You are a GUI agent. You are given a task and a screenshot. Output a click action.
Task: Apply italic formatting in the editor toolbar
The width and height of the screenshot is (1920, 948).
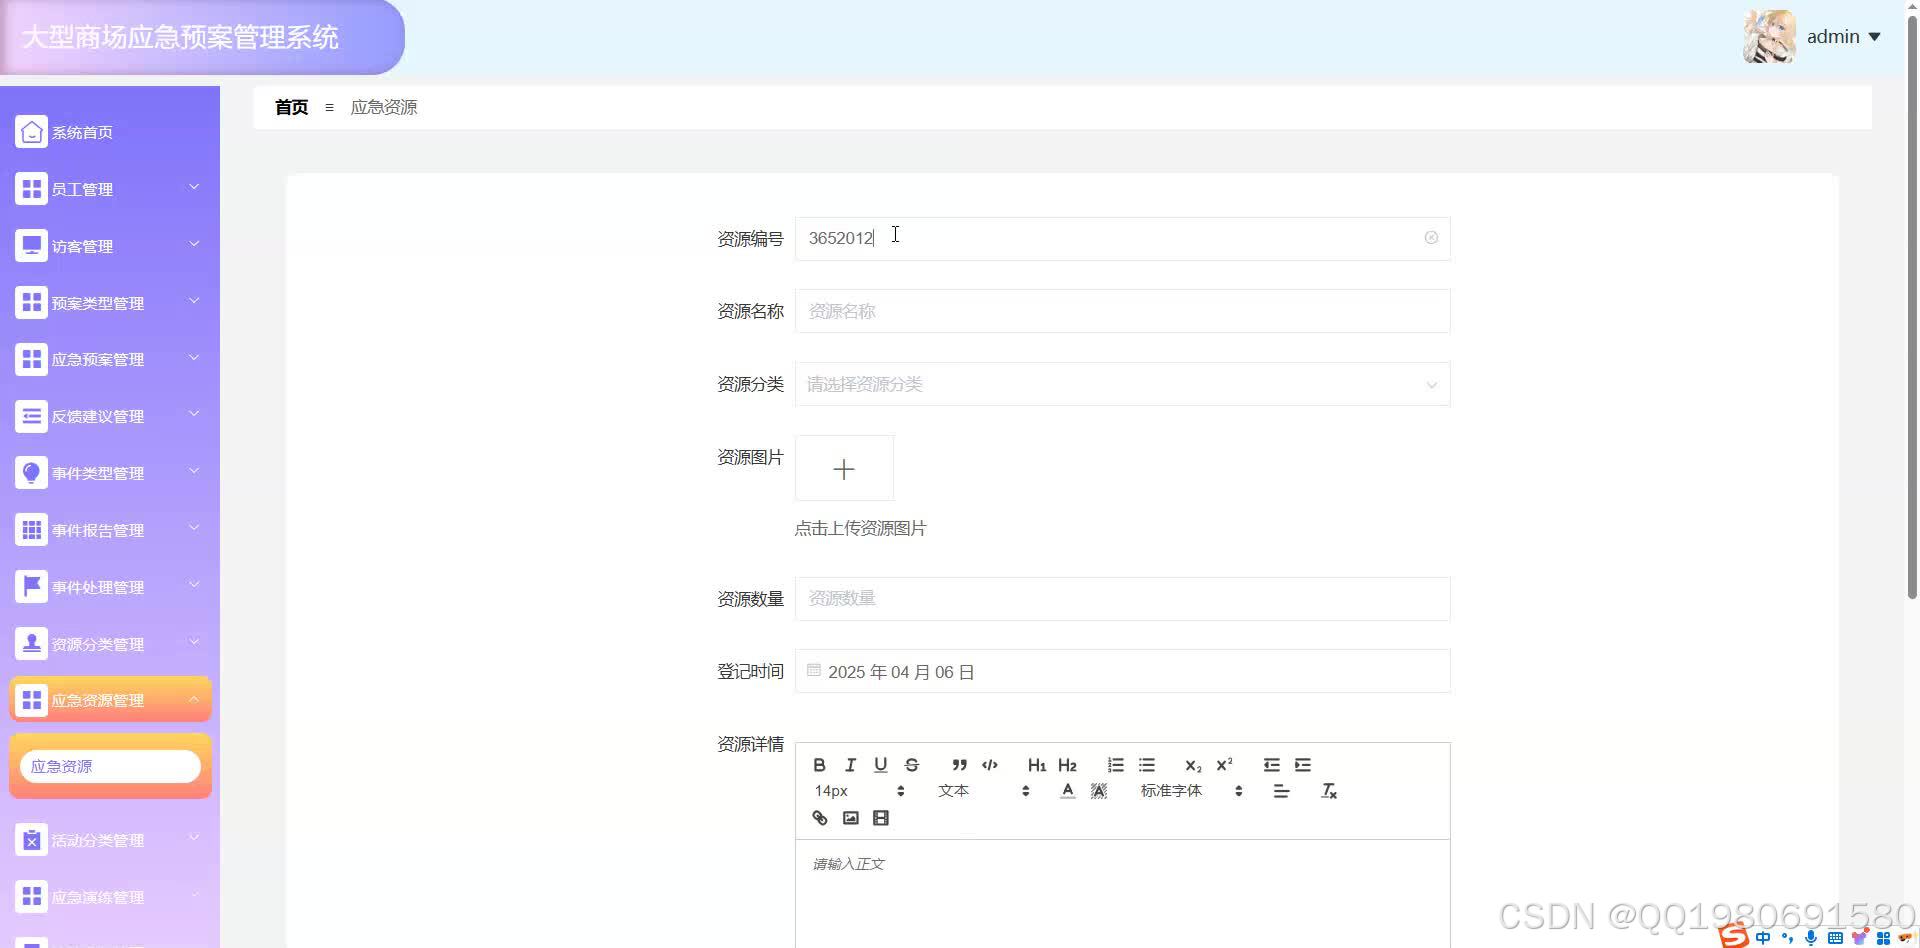[849, 765]
